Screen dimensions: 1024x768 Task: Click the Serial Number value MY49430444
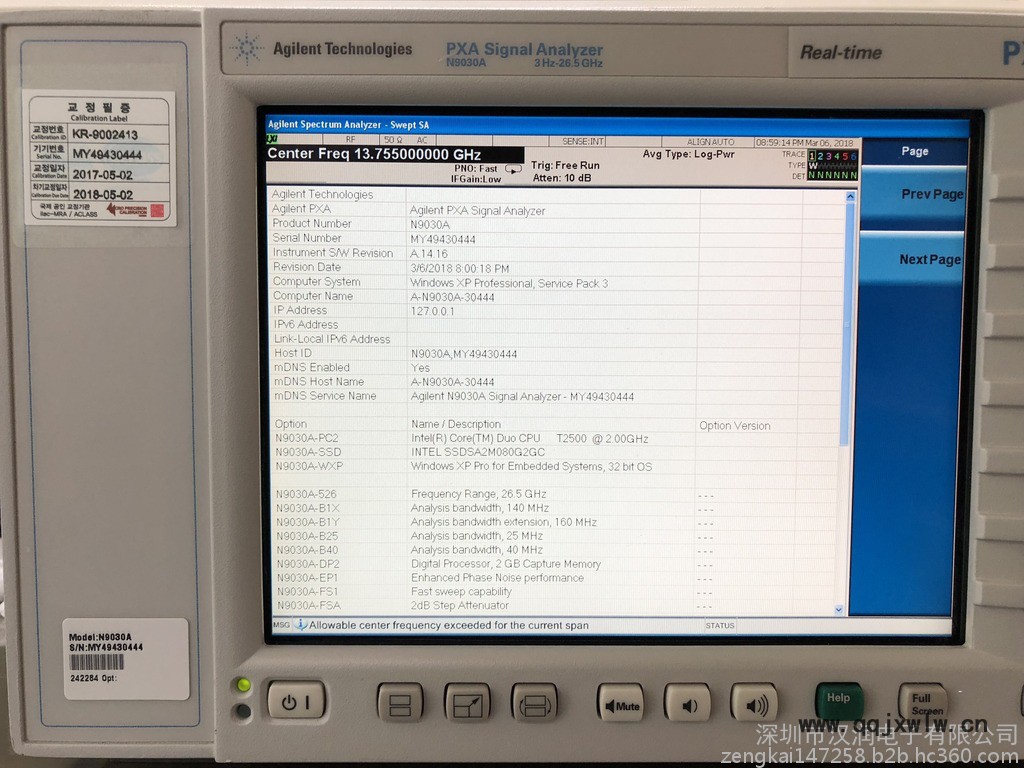pyautogui.click(x=443, y=239)
